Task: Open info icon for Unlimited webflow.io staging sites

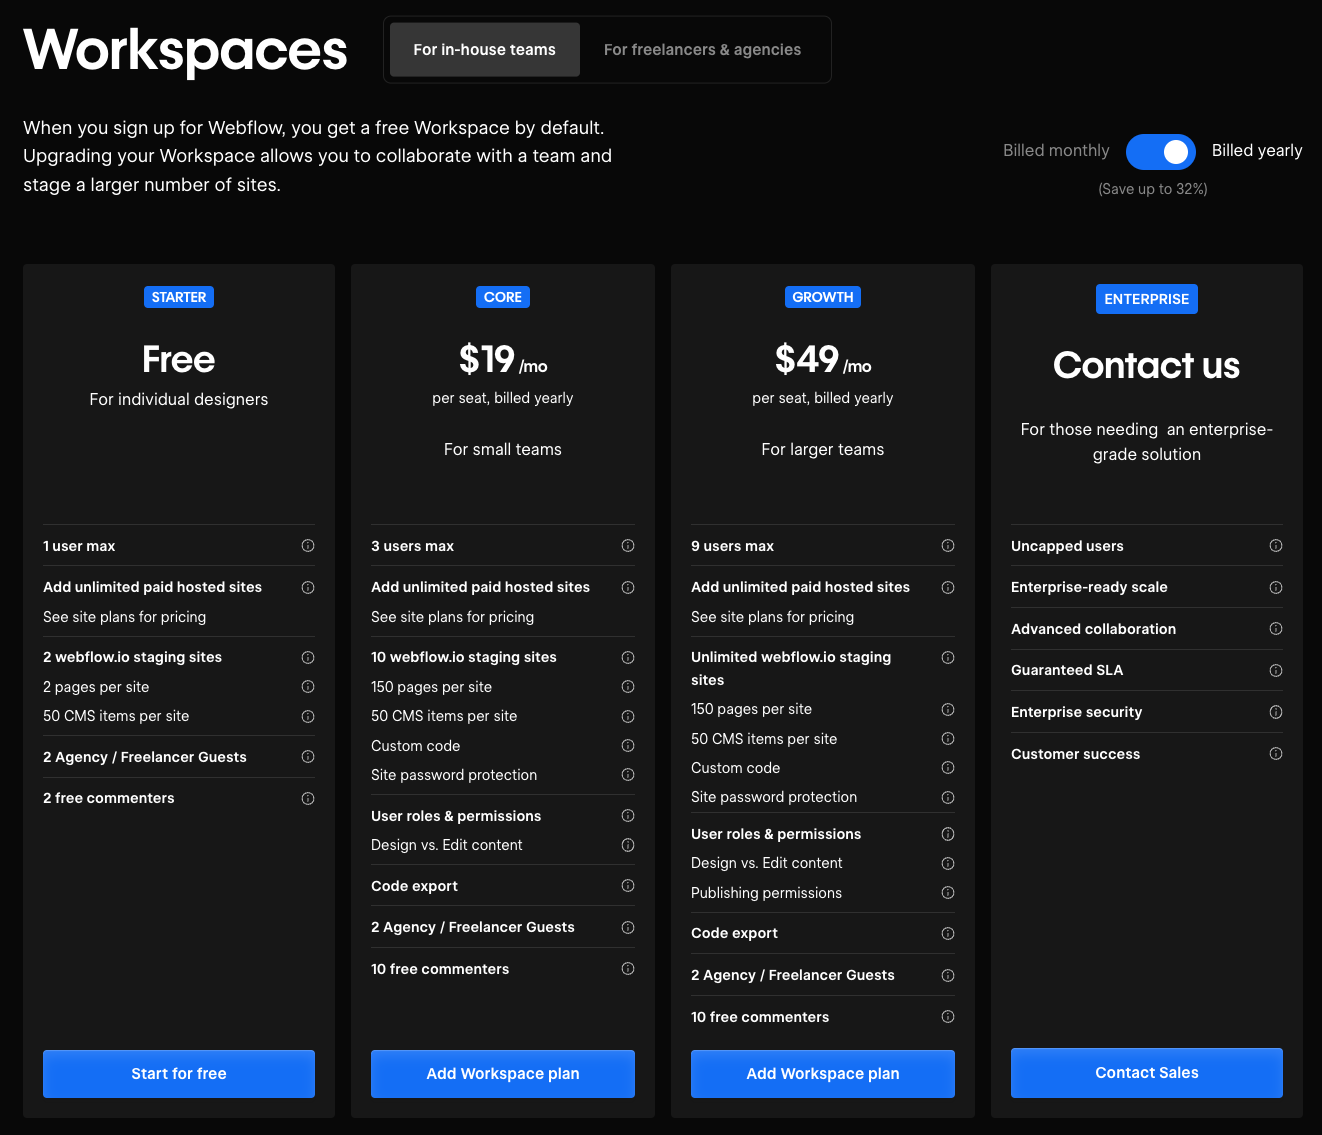Action: click(948, 658)
